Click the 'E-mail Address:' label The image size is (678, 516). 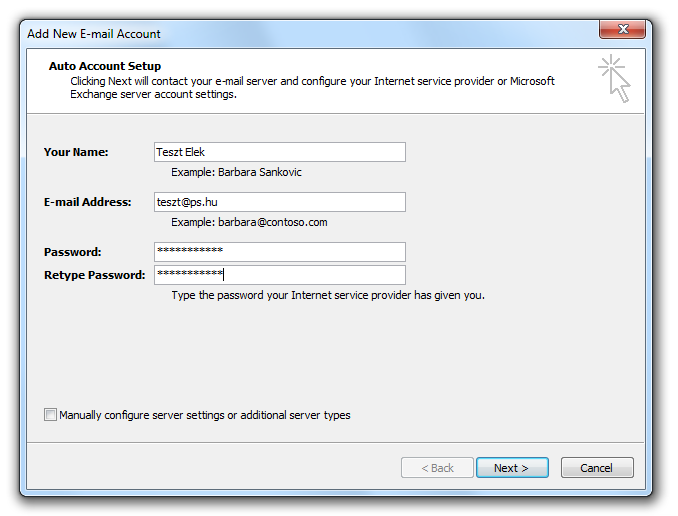(87, 202)
